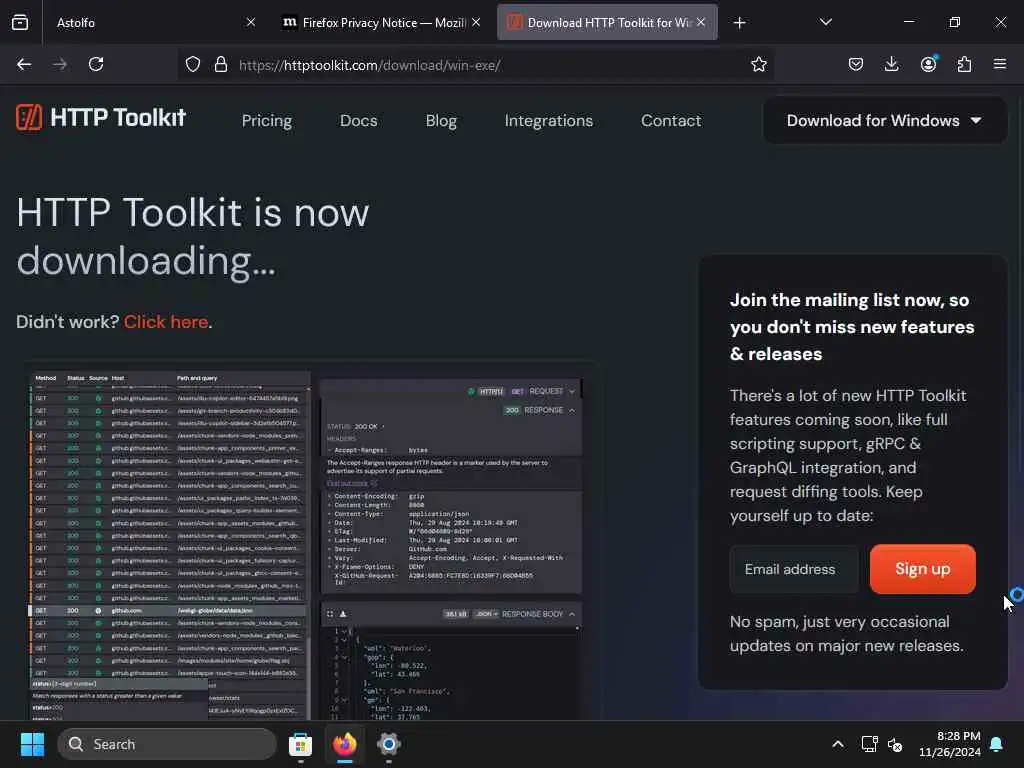Open the Pricing page
The image size is (1024, 768).
266,121
